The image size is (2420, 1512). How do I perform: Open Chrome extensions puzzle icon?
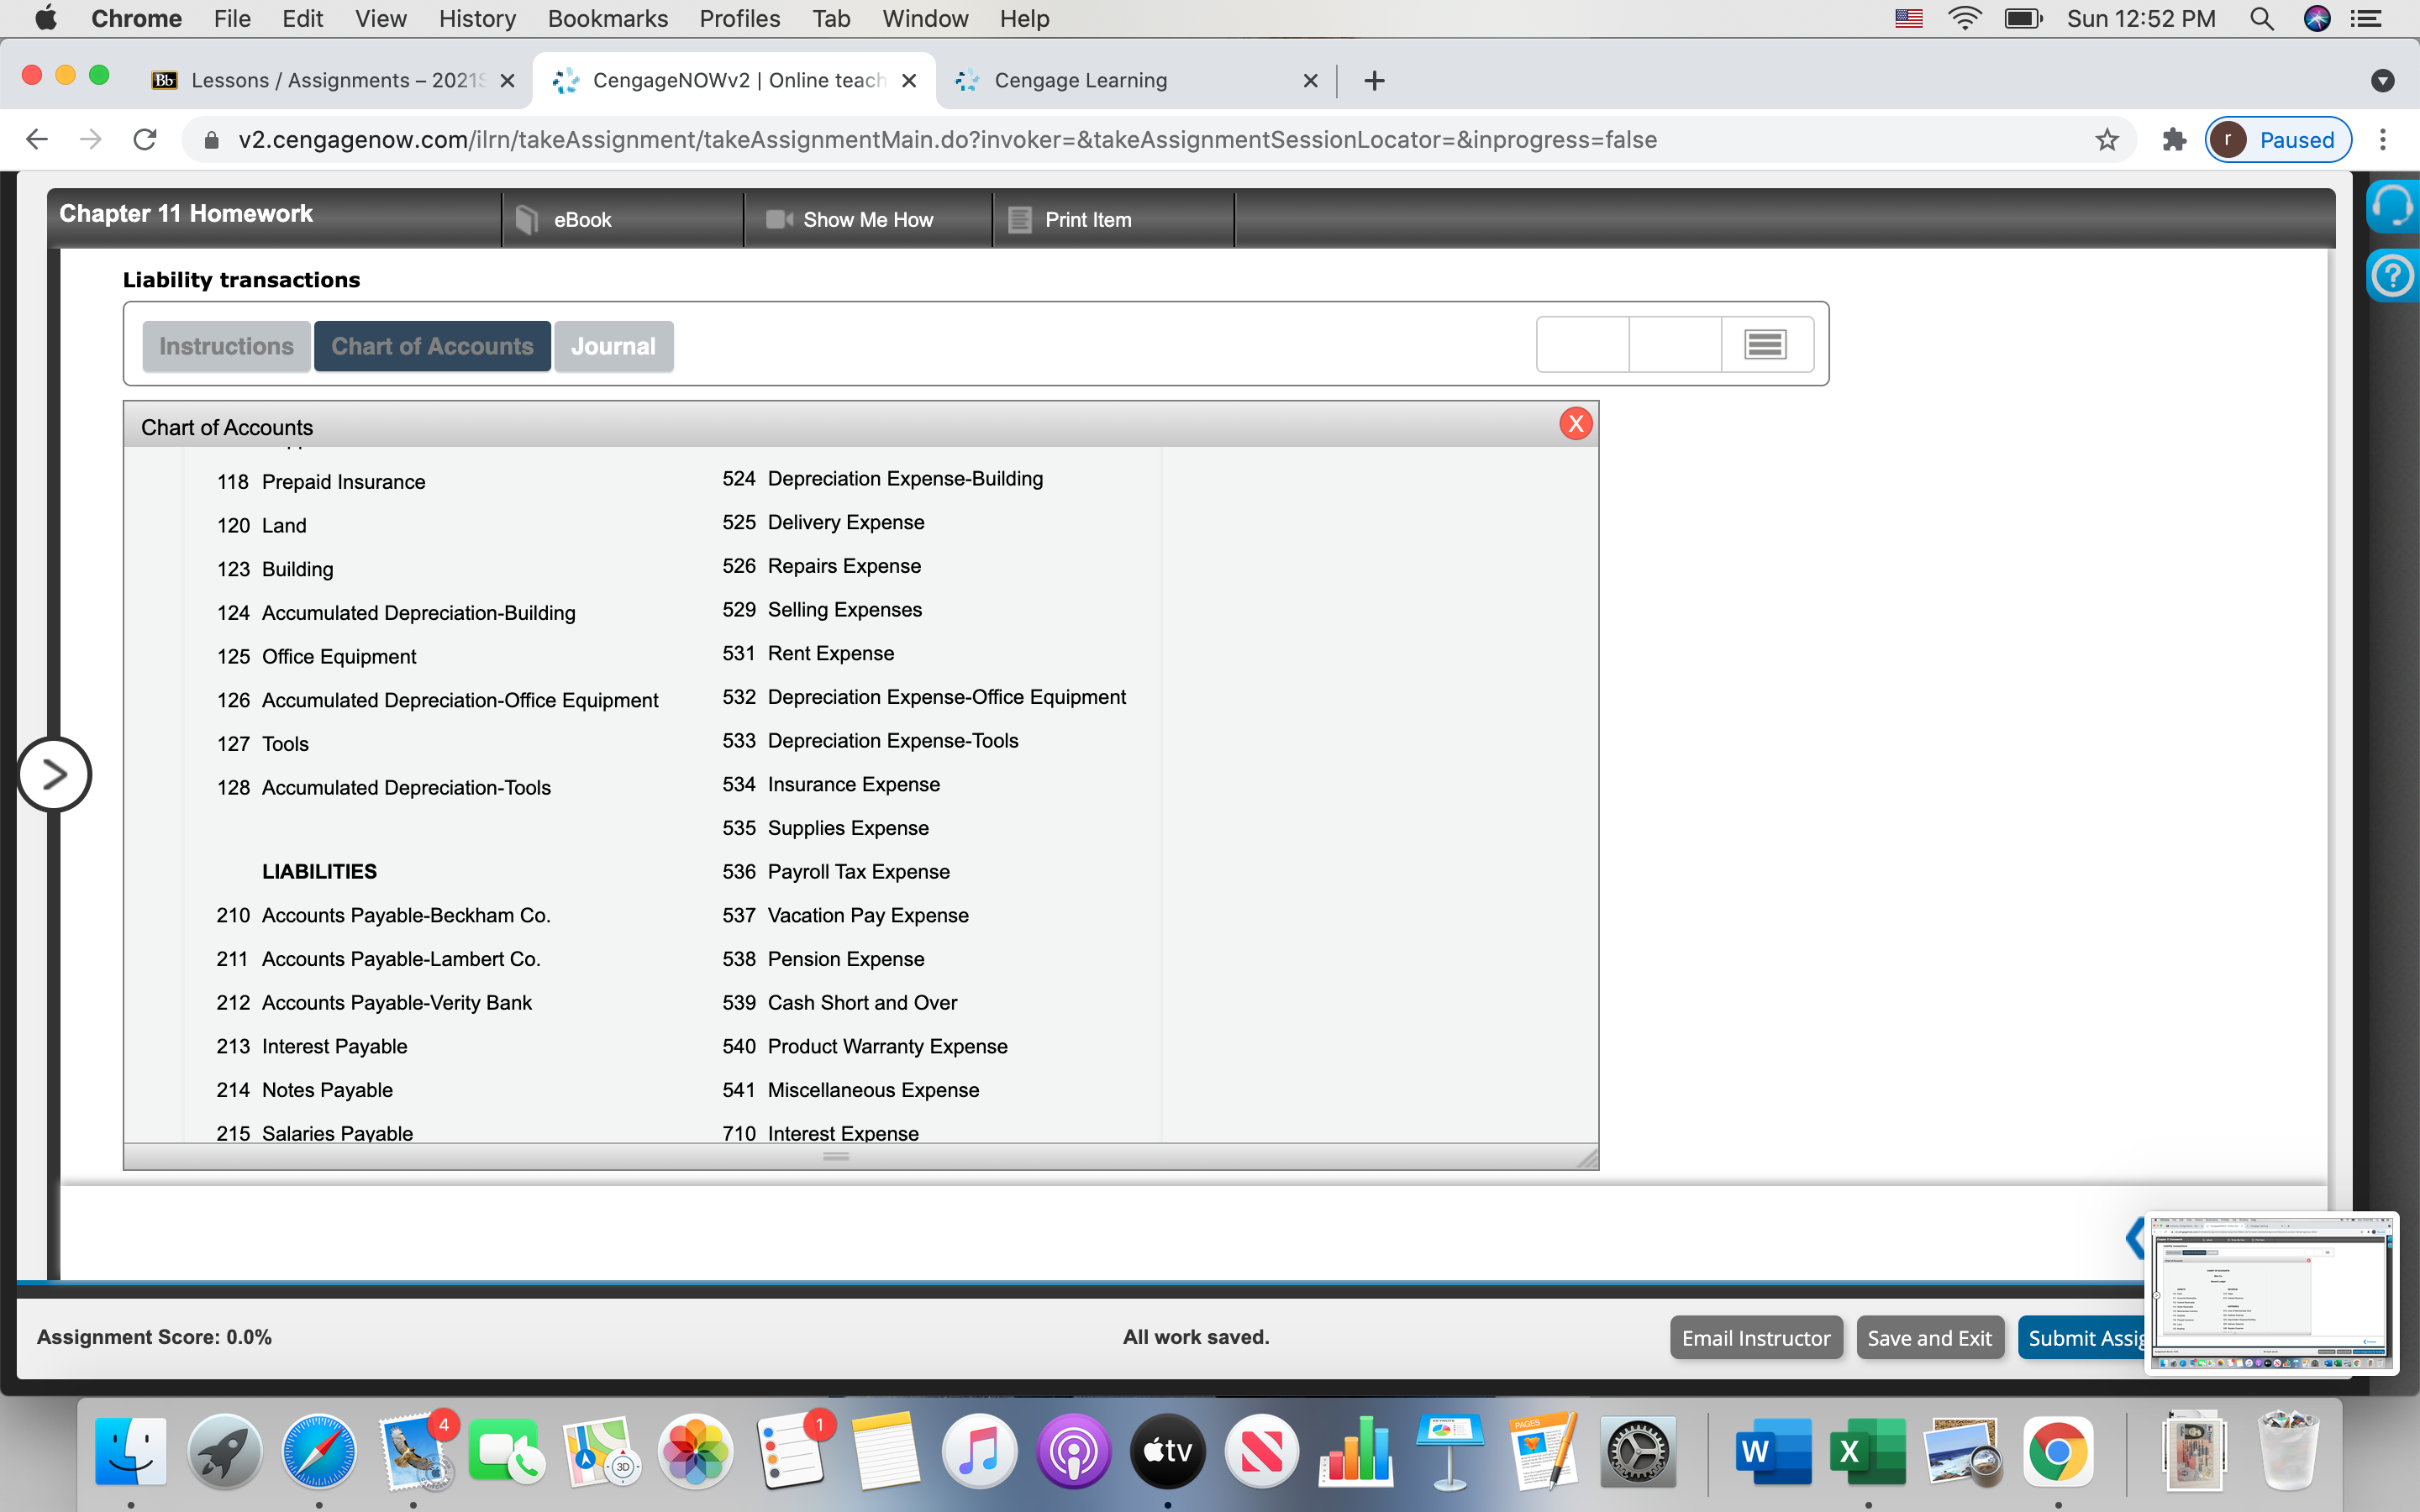[2173, 140]
